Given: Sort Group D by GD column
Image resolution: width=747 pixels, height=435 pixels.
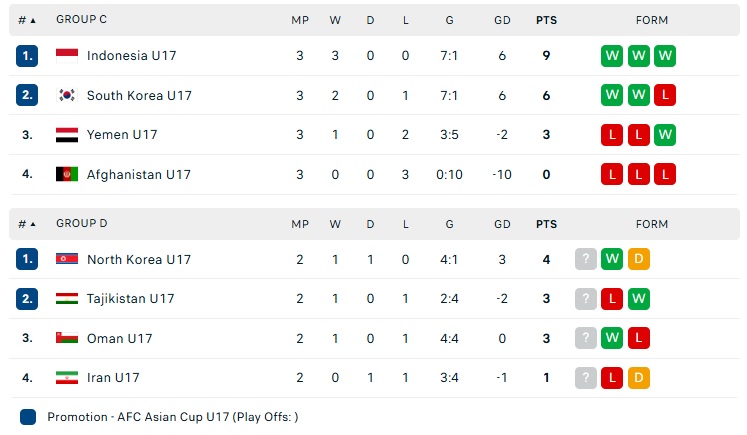Looking at the screenshot, I should pos(502,224).
